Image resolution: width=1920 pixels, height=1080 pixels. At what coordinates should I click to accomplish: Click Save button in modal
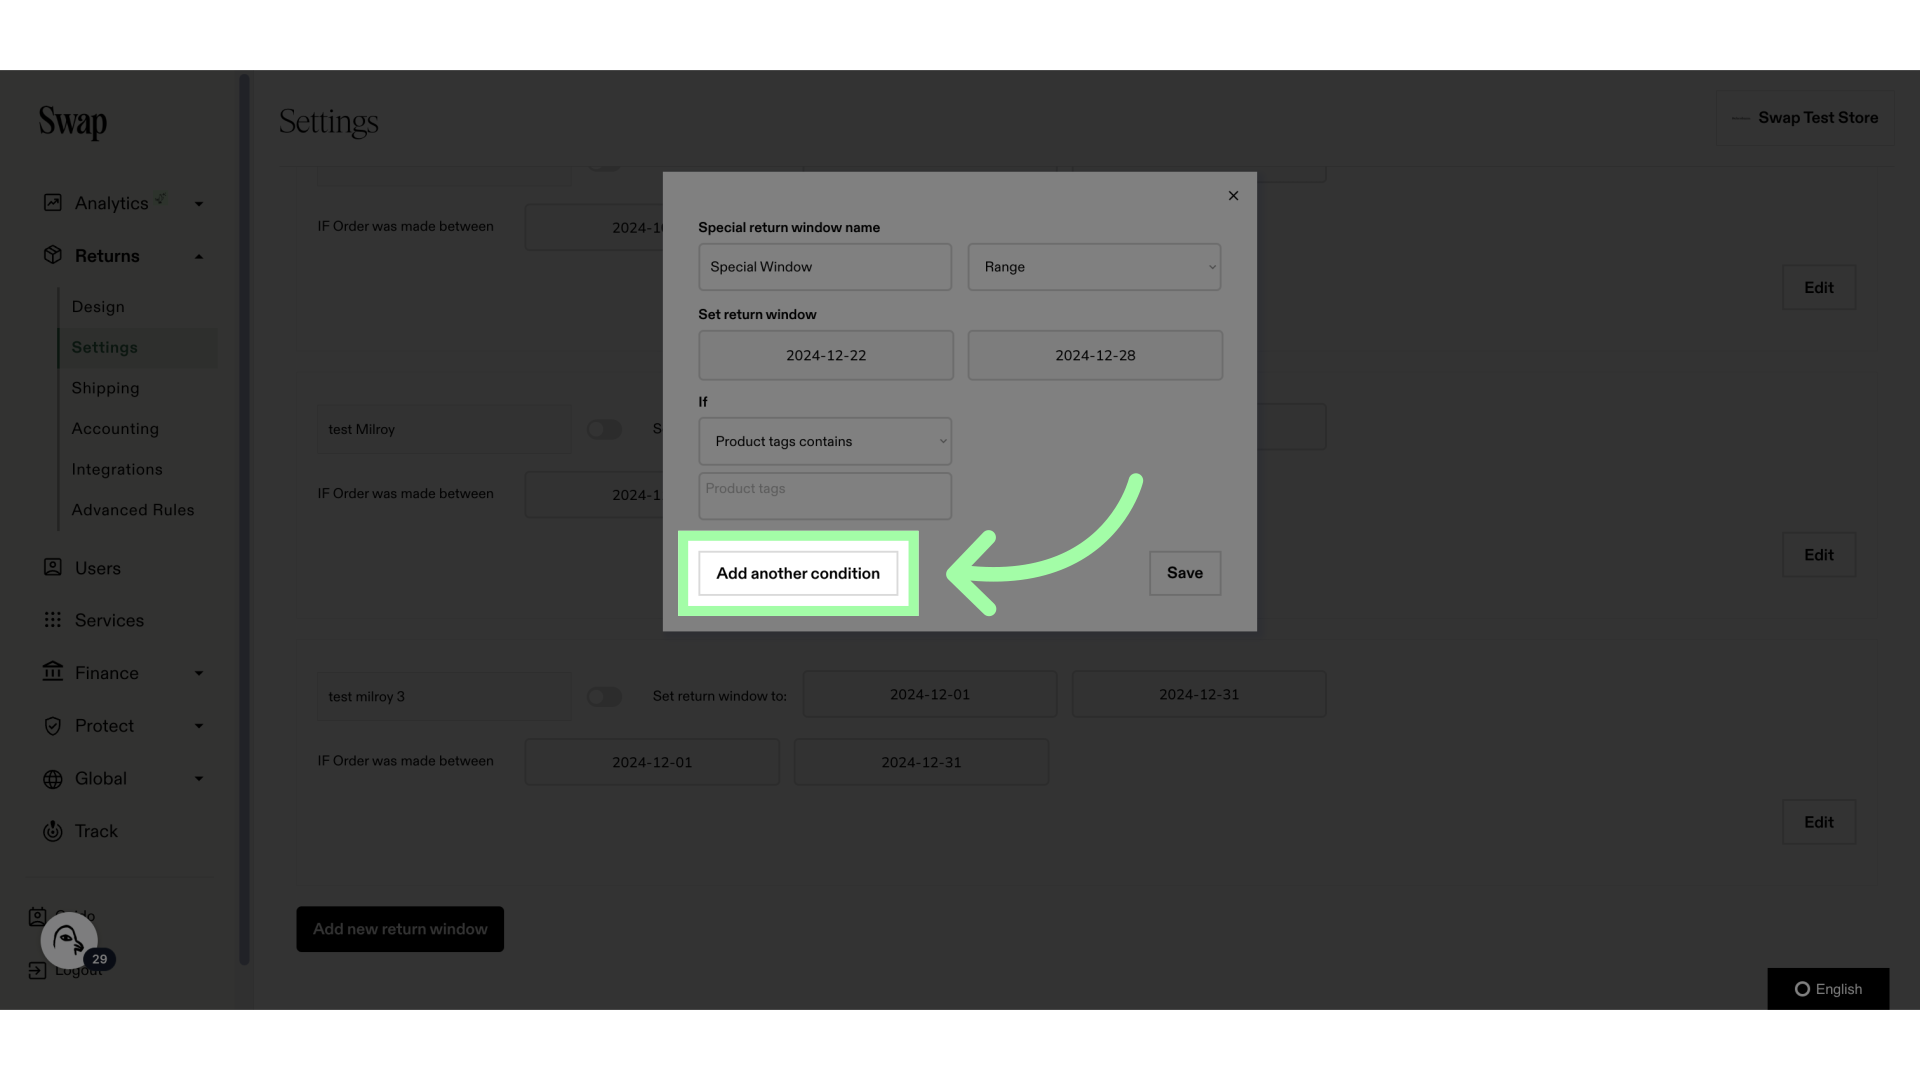(1184, 572)
